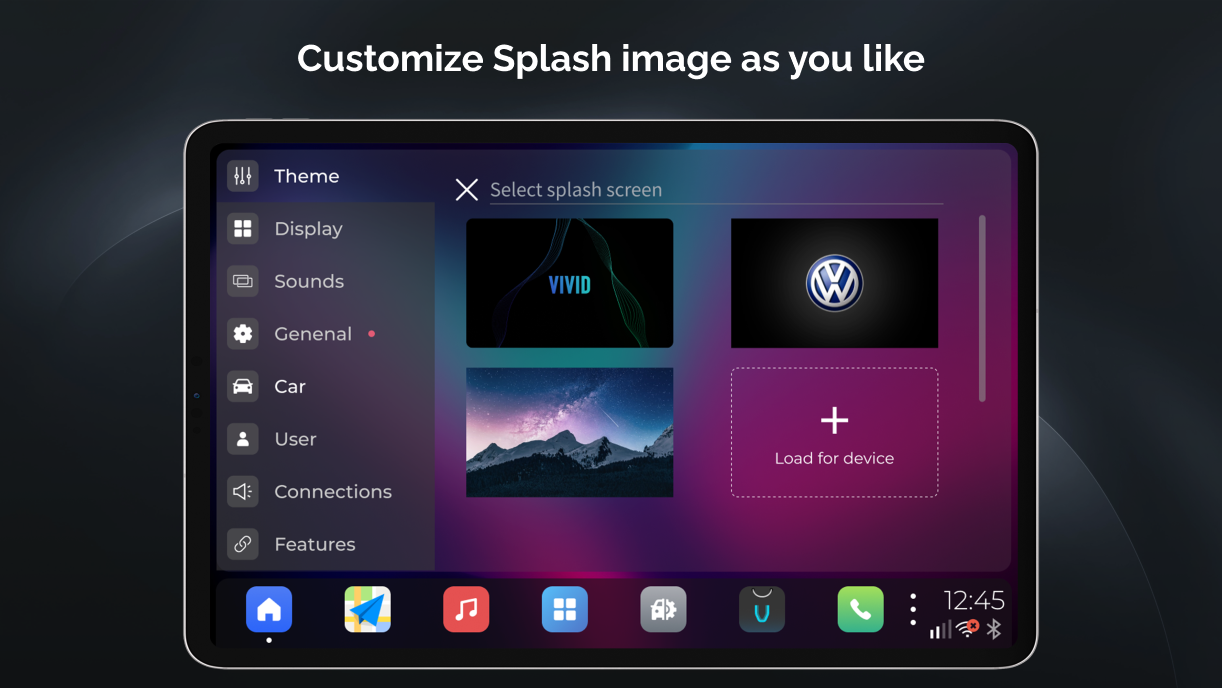Click the Load for device button
Screen dimensions: 1222x688
[x=834, y=432]
